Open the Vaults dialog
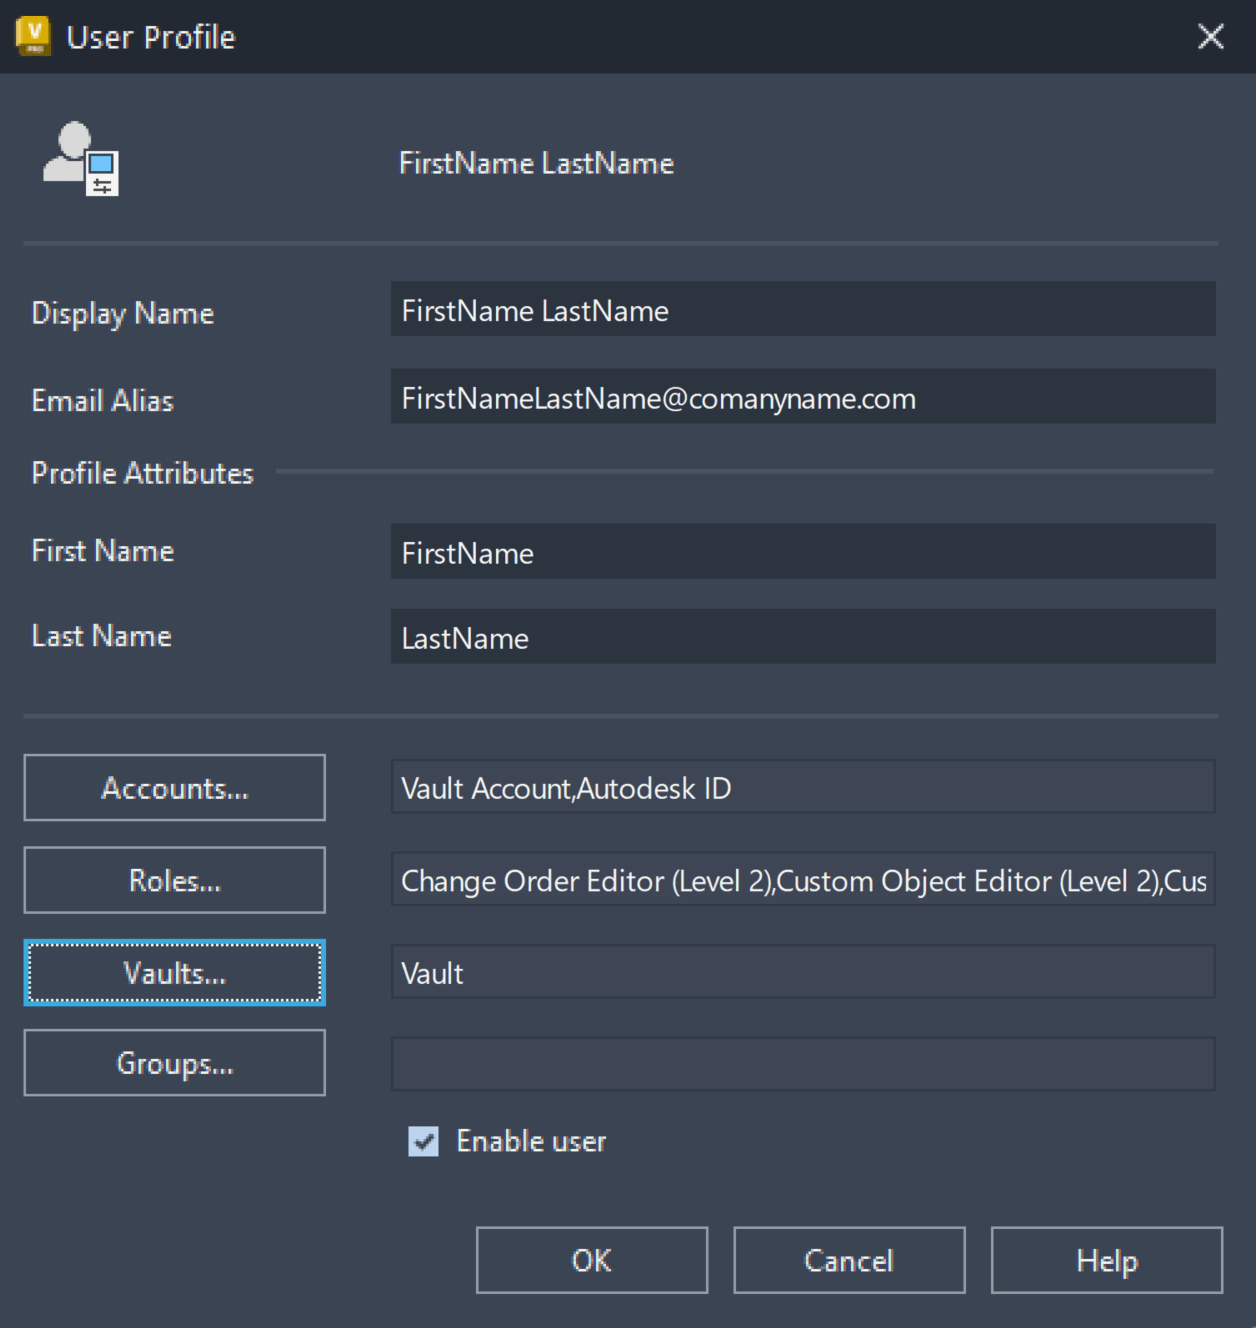This screenshot has height=1328, width=1256. click(x=174, y=972)
